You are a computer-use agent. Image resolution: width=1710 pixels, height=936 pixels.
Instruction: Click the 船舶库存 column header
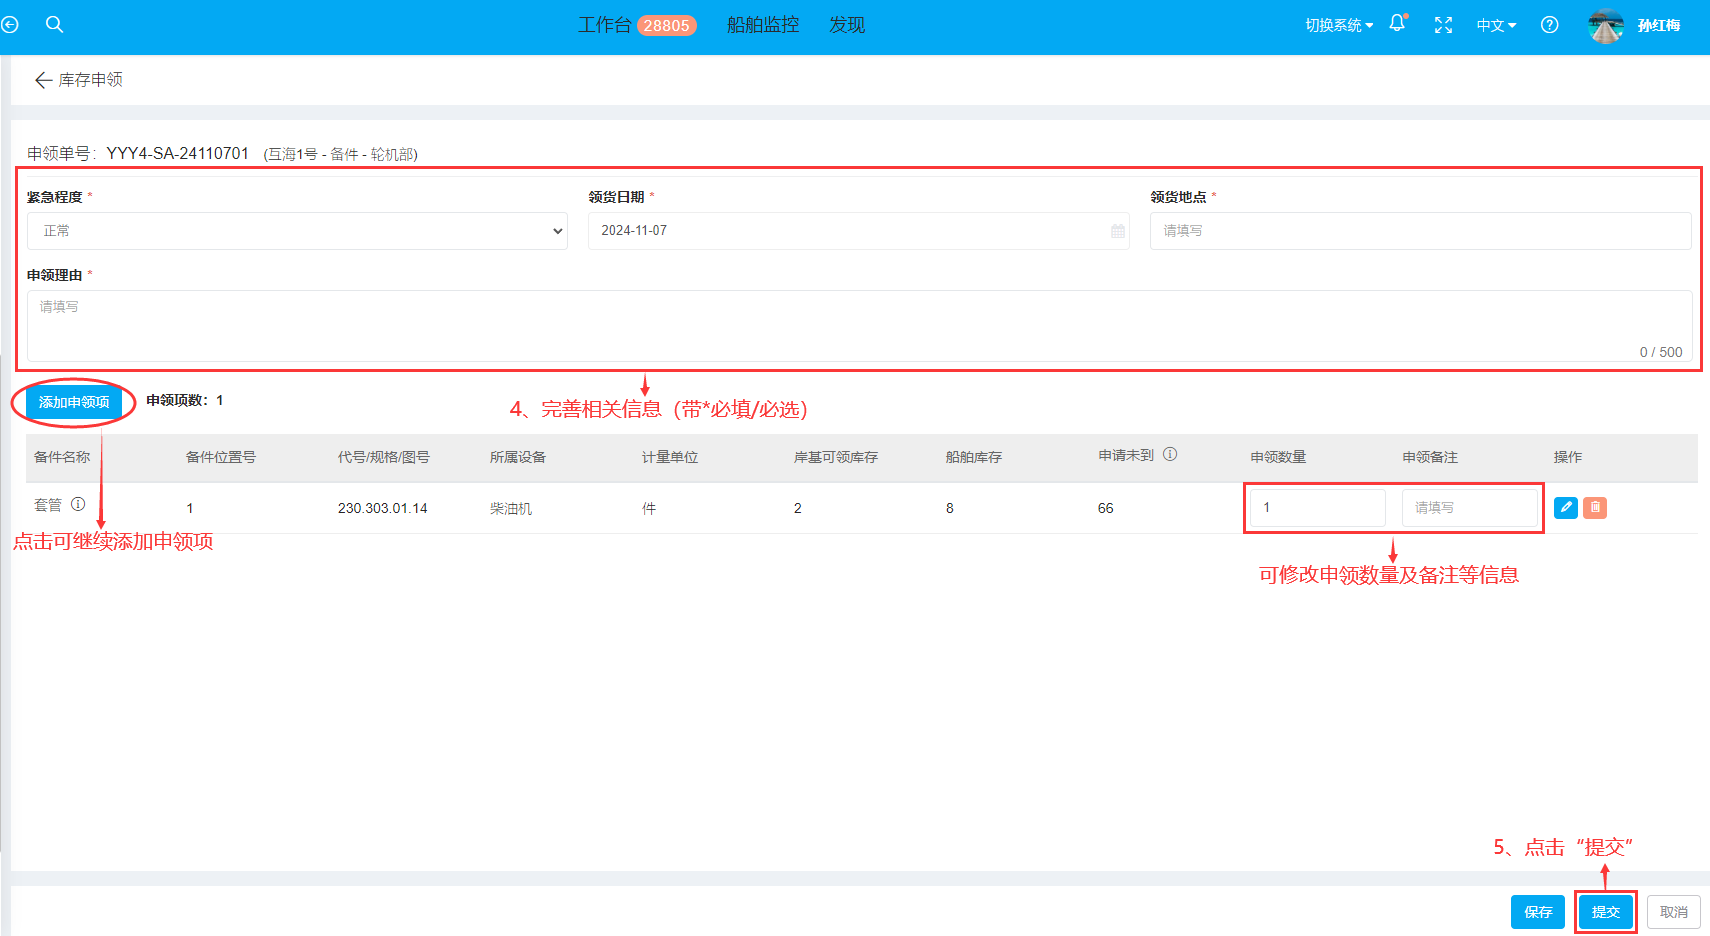pos(974,457)
